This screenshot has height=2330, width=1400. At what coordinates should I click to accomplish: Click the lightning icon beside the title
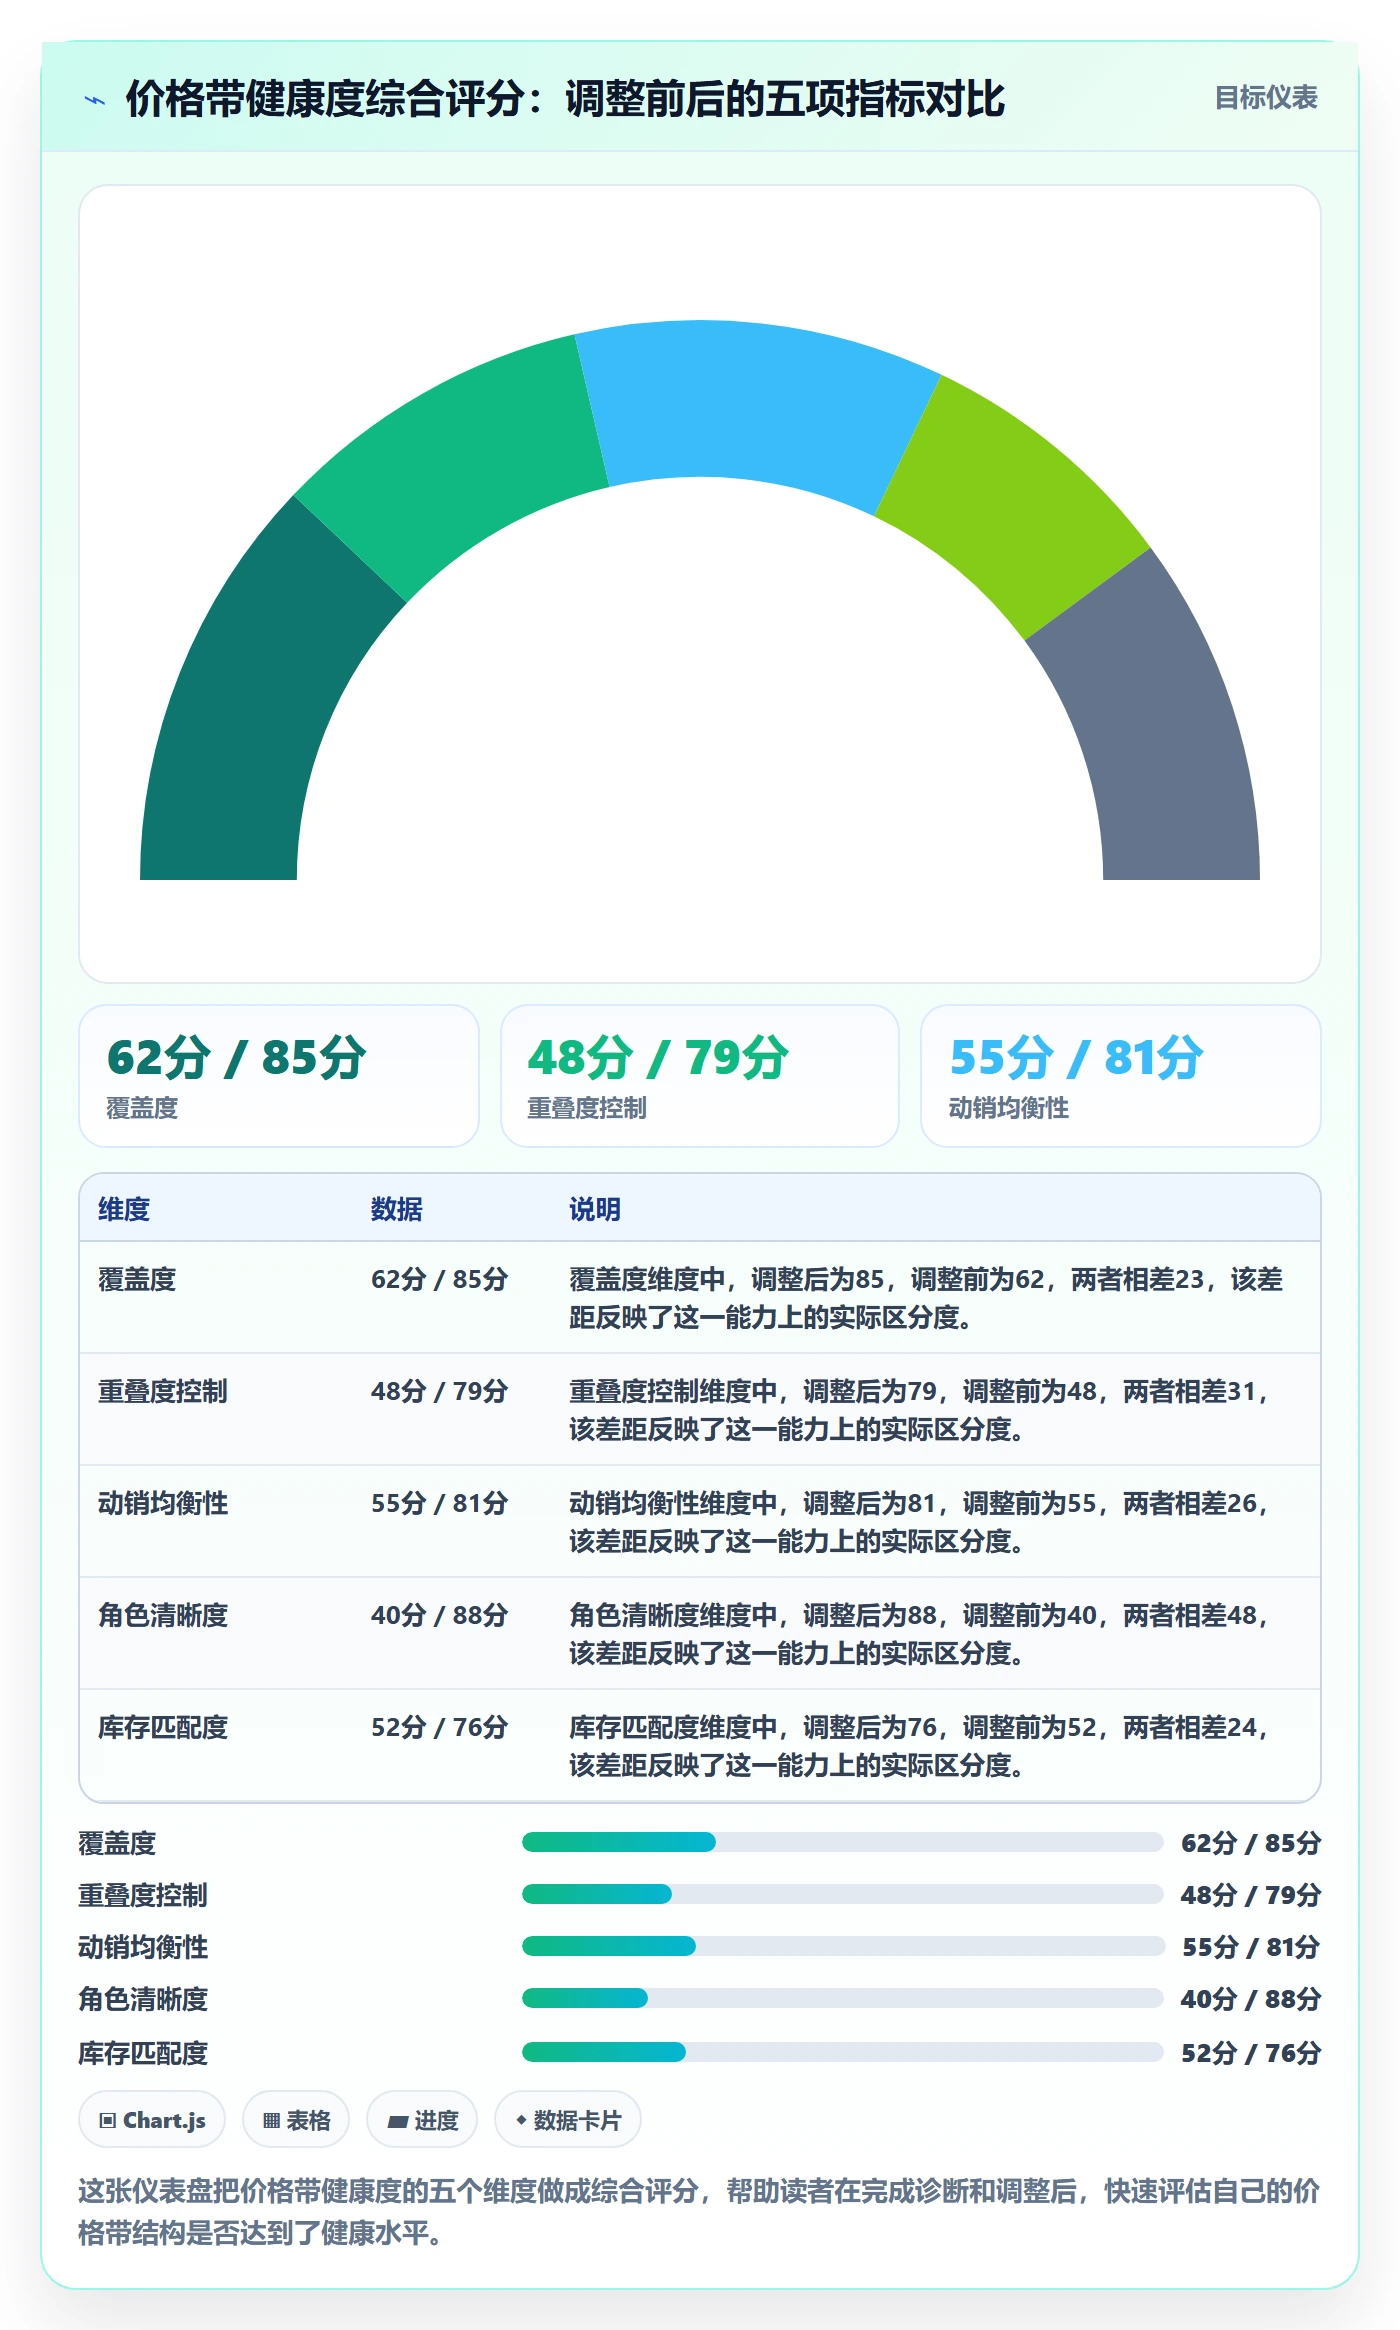click(x=95, y=100)
